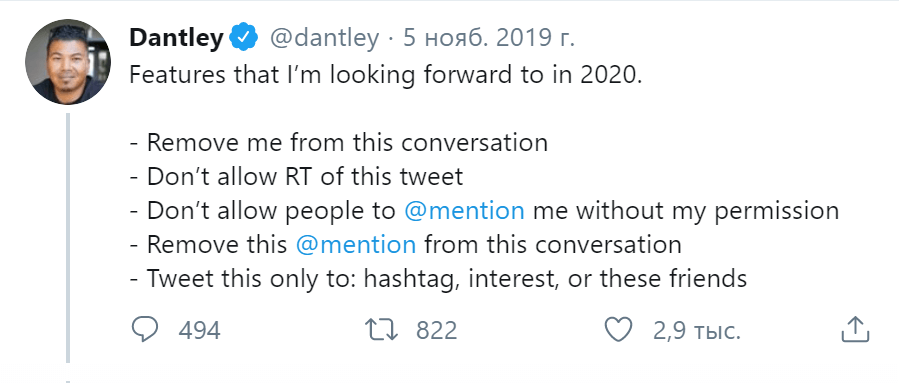Click the blue verified badge
899x383 pixels.
tap(244, 38)
